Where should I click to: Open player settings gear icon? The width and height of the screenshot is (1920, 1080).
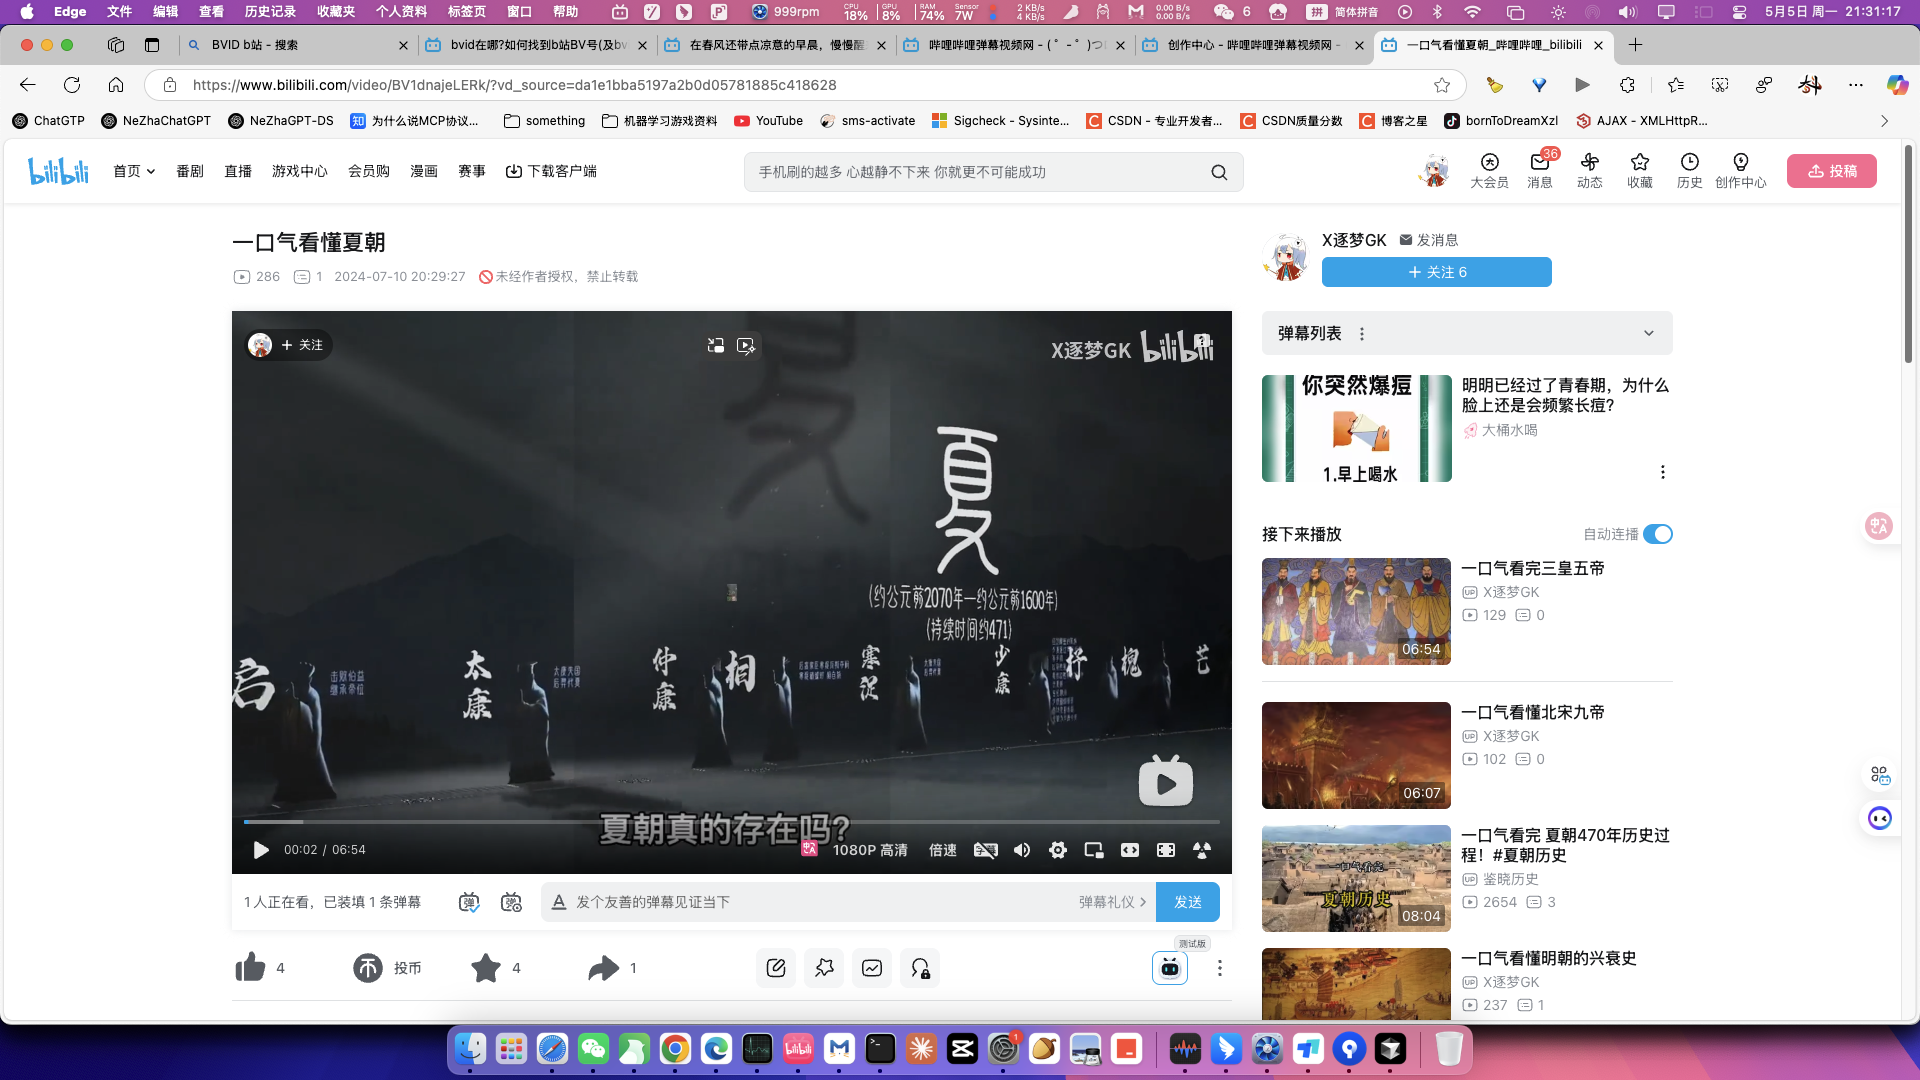click(1058, 850)
